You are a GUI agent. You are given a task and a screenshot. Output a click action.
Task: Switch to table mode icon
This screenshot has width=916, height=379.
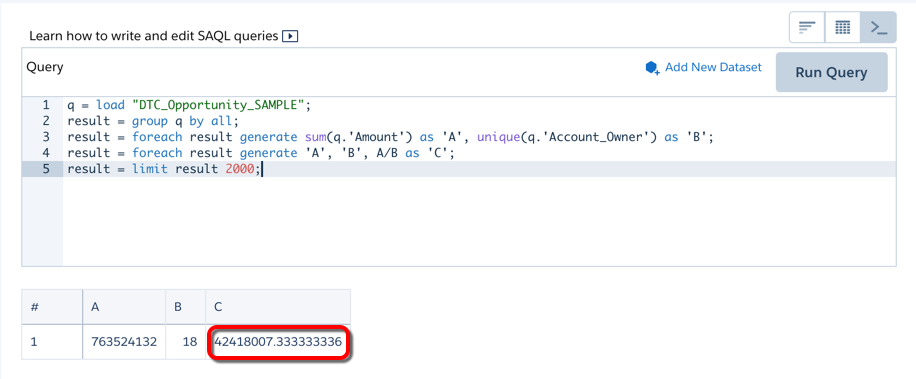click(x=842, y=27)
